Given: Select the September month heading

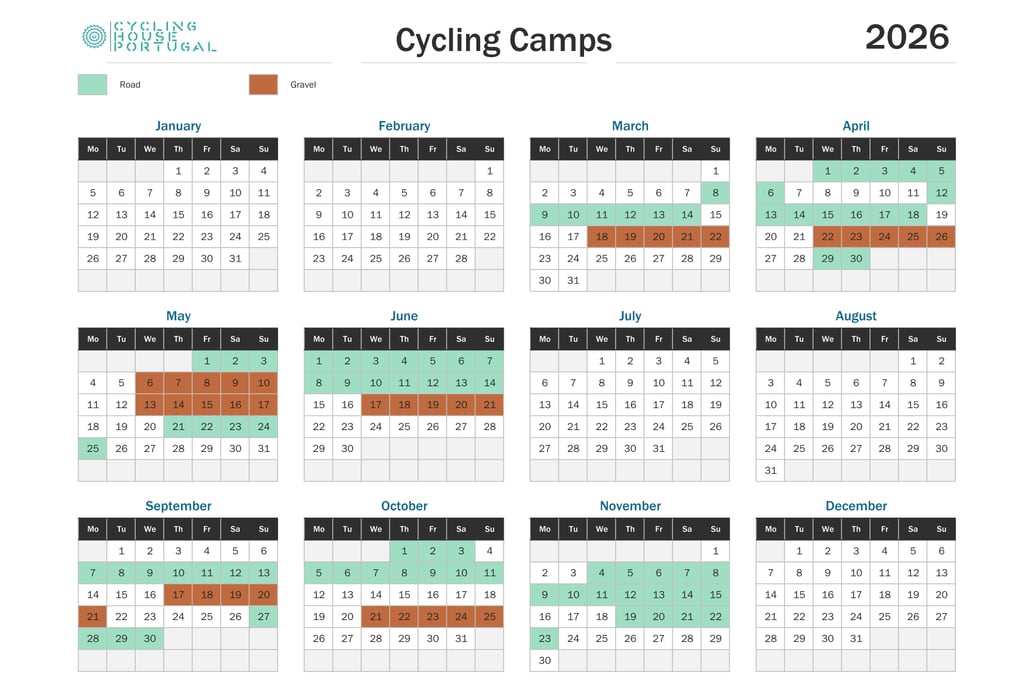Looking at the screenshot, I should click(x=178, y=506).
